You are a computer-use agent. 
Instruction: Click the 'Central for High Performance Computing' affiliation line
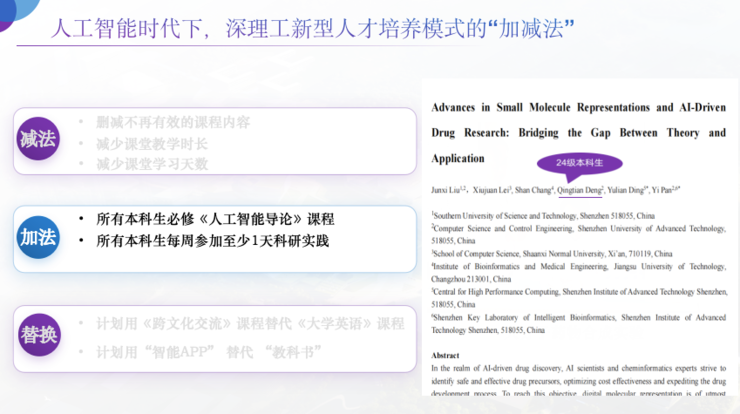tap(579, 292)
